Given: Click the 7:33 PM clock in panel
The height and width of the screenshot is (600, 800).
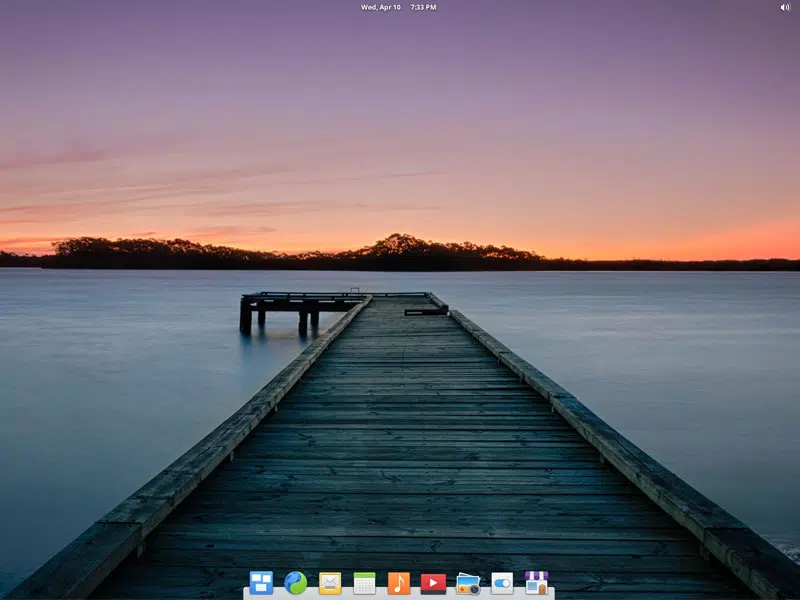Looking at the screenshot, I should pos(423,7).
